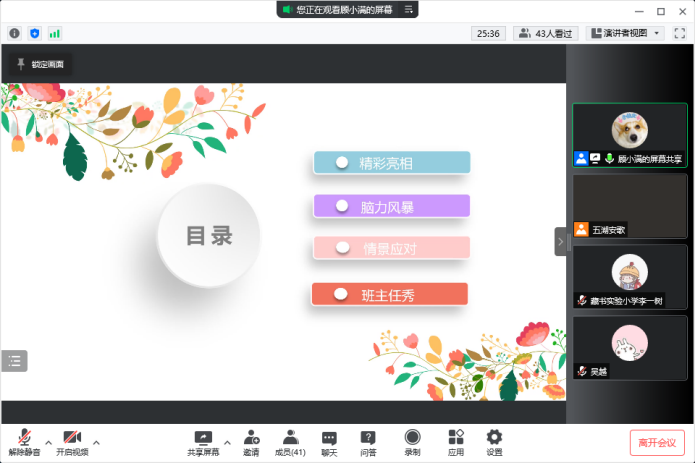Select 吴越 participant tile
The image size is (695, 463).
pyautogui.click(x=630, y=348)
